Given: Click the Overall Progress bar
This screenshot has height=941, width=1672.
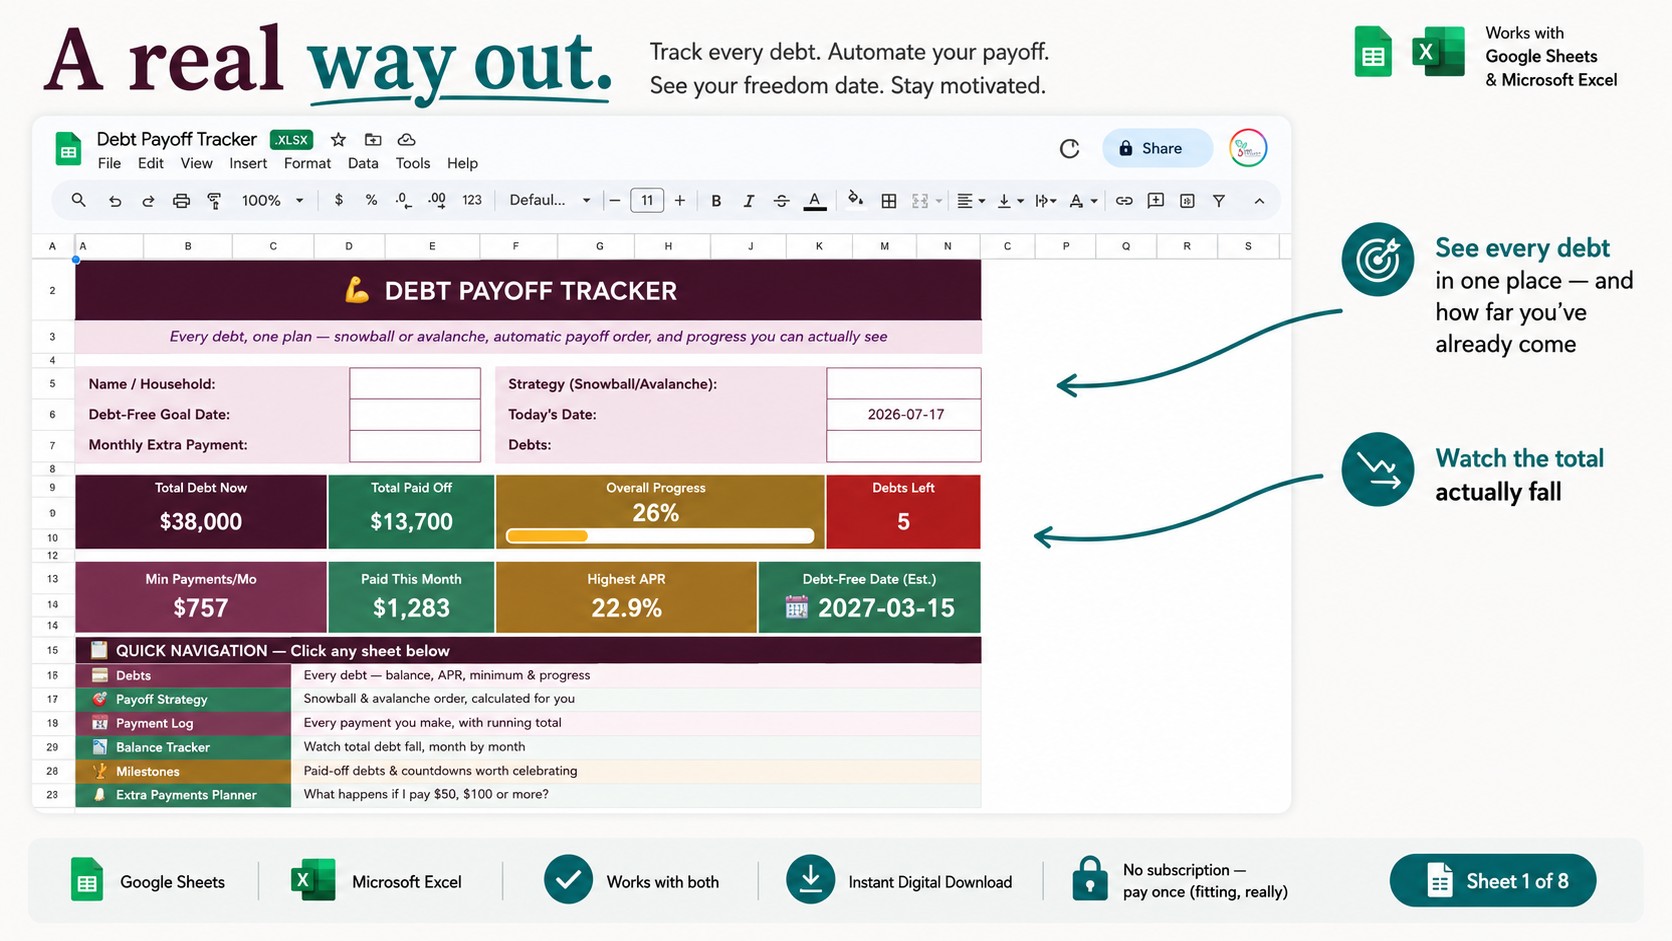Looking at the screenshot, I should pyautogui.click(x=660, y=536).
